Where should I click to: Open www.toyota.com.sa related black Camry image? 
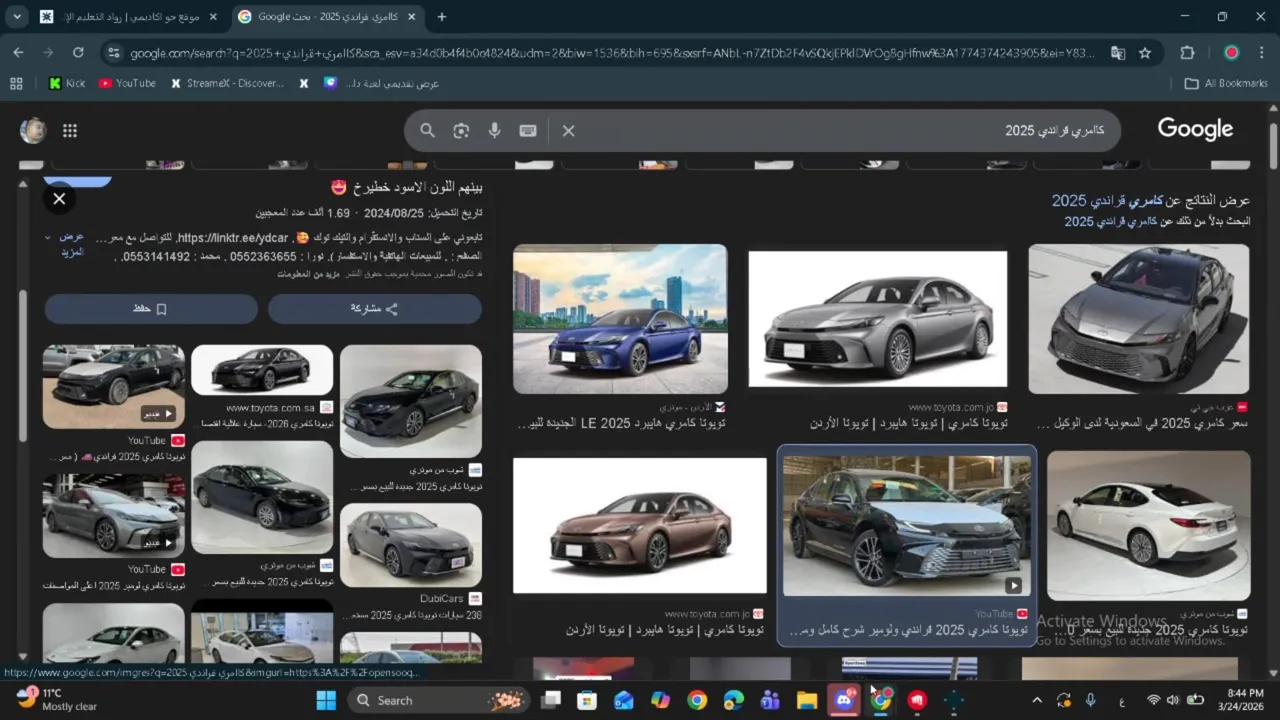262,370
